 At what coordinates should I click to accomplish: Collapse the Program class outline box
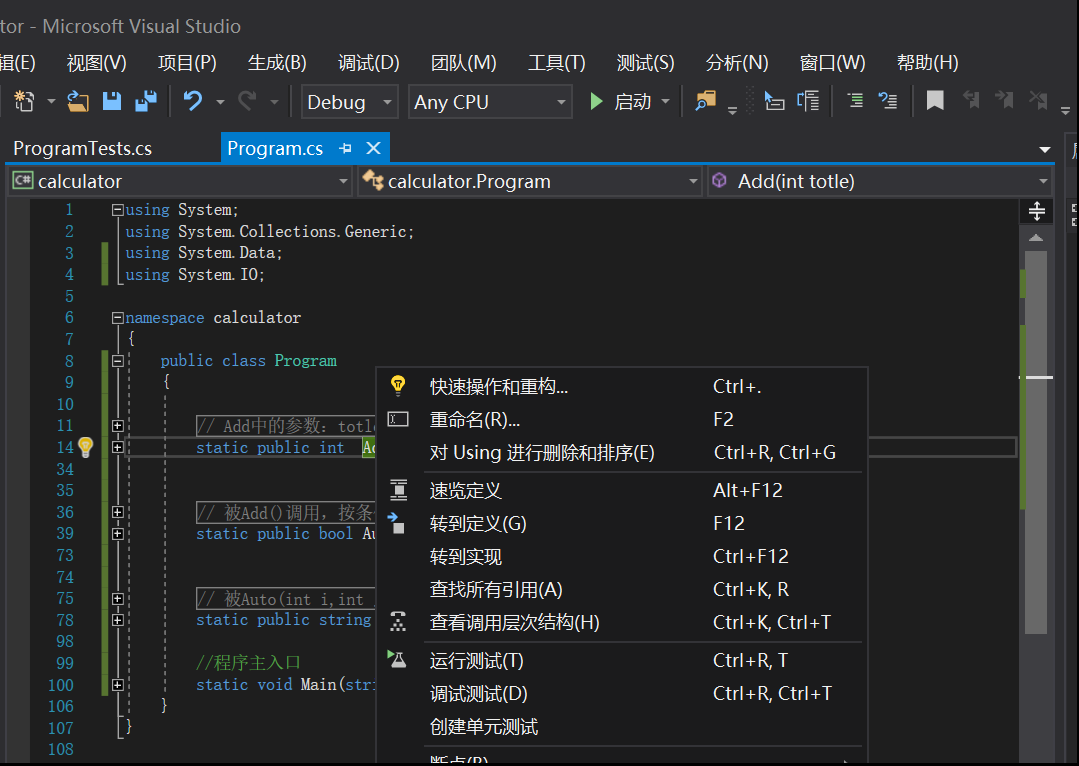118,361
